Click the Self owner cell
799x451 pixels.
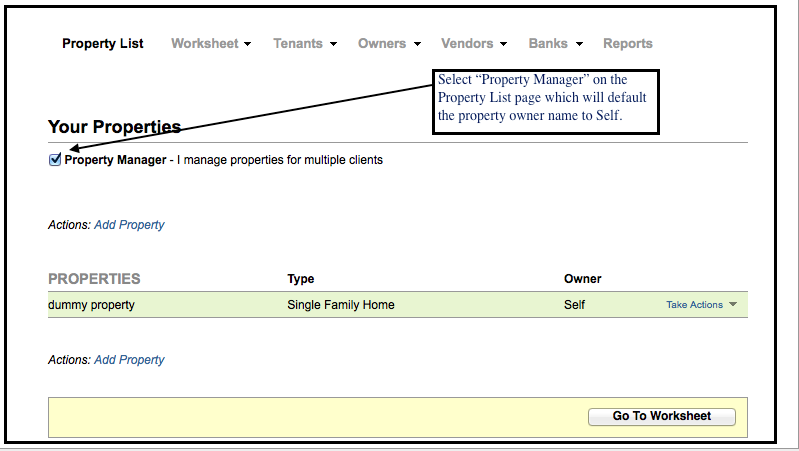574,305
